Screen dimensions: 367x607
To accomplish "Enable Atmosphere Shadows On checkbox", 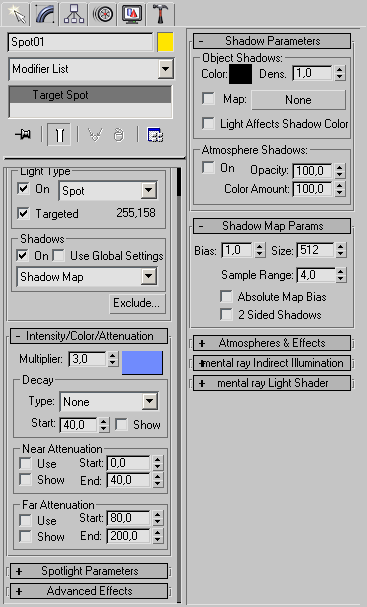I will tap(209, 168).
